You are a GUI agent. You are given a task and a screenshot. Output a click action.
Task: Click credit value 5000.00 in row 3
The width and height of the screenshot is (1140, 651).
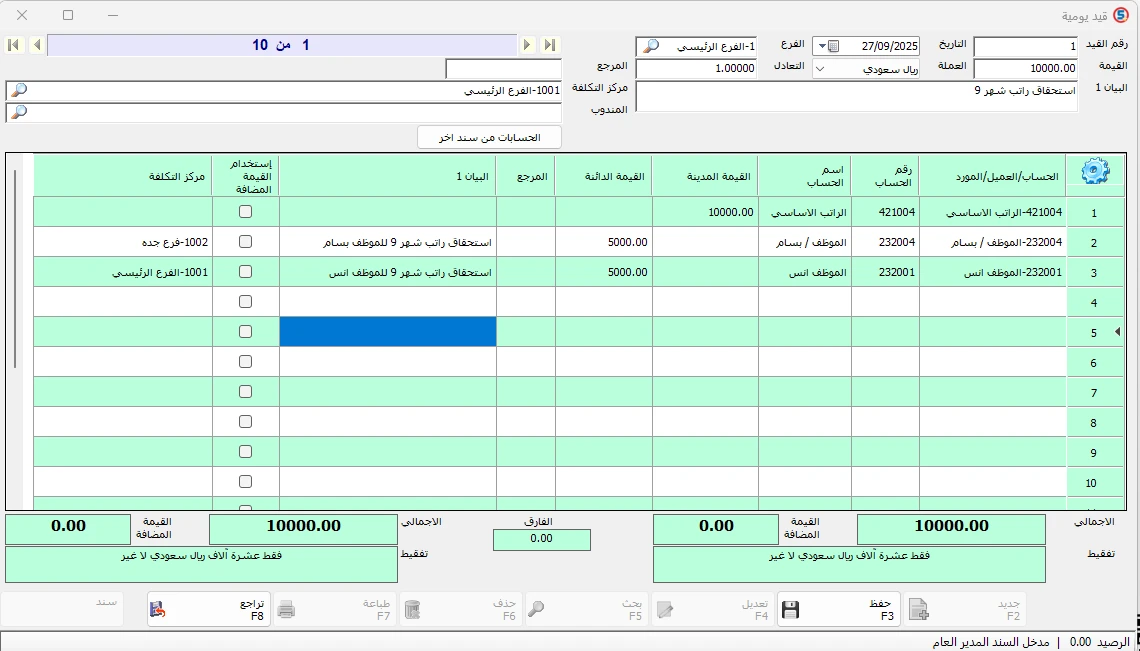pos(603,272)
